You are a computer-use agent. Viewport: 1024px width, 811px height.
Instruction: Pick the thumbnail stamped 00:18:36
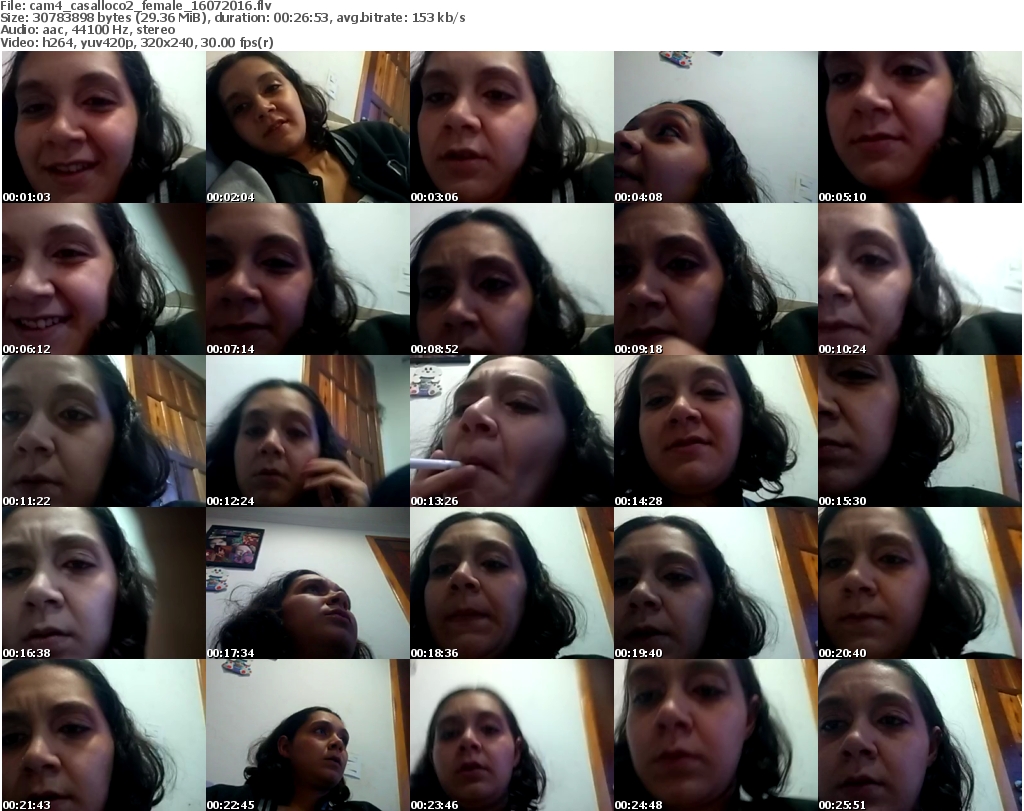pyautogui.click(x=511, y=583)
